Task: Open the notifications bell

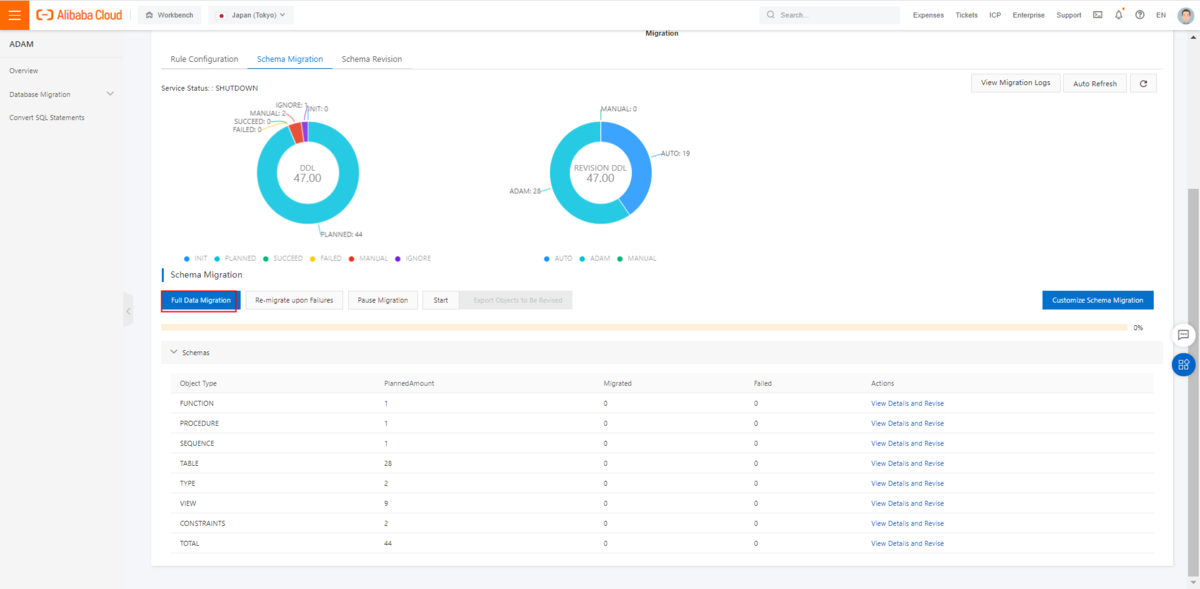Action: point(1119,15)
